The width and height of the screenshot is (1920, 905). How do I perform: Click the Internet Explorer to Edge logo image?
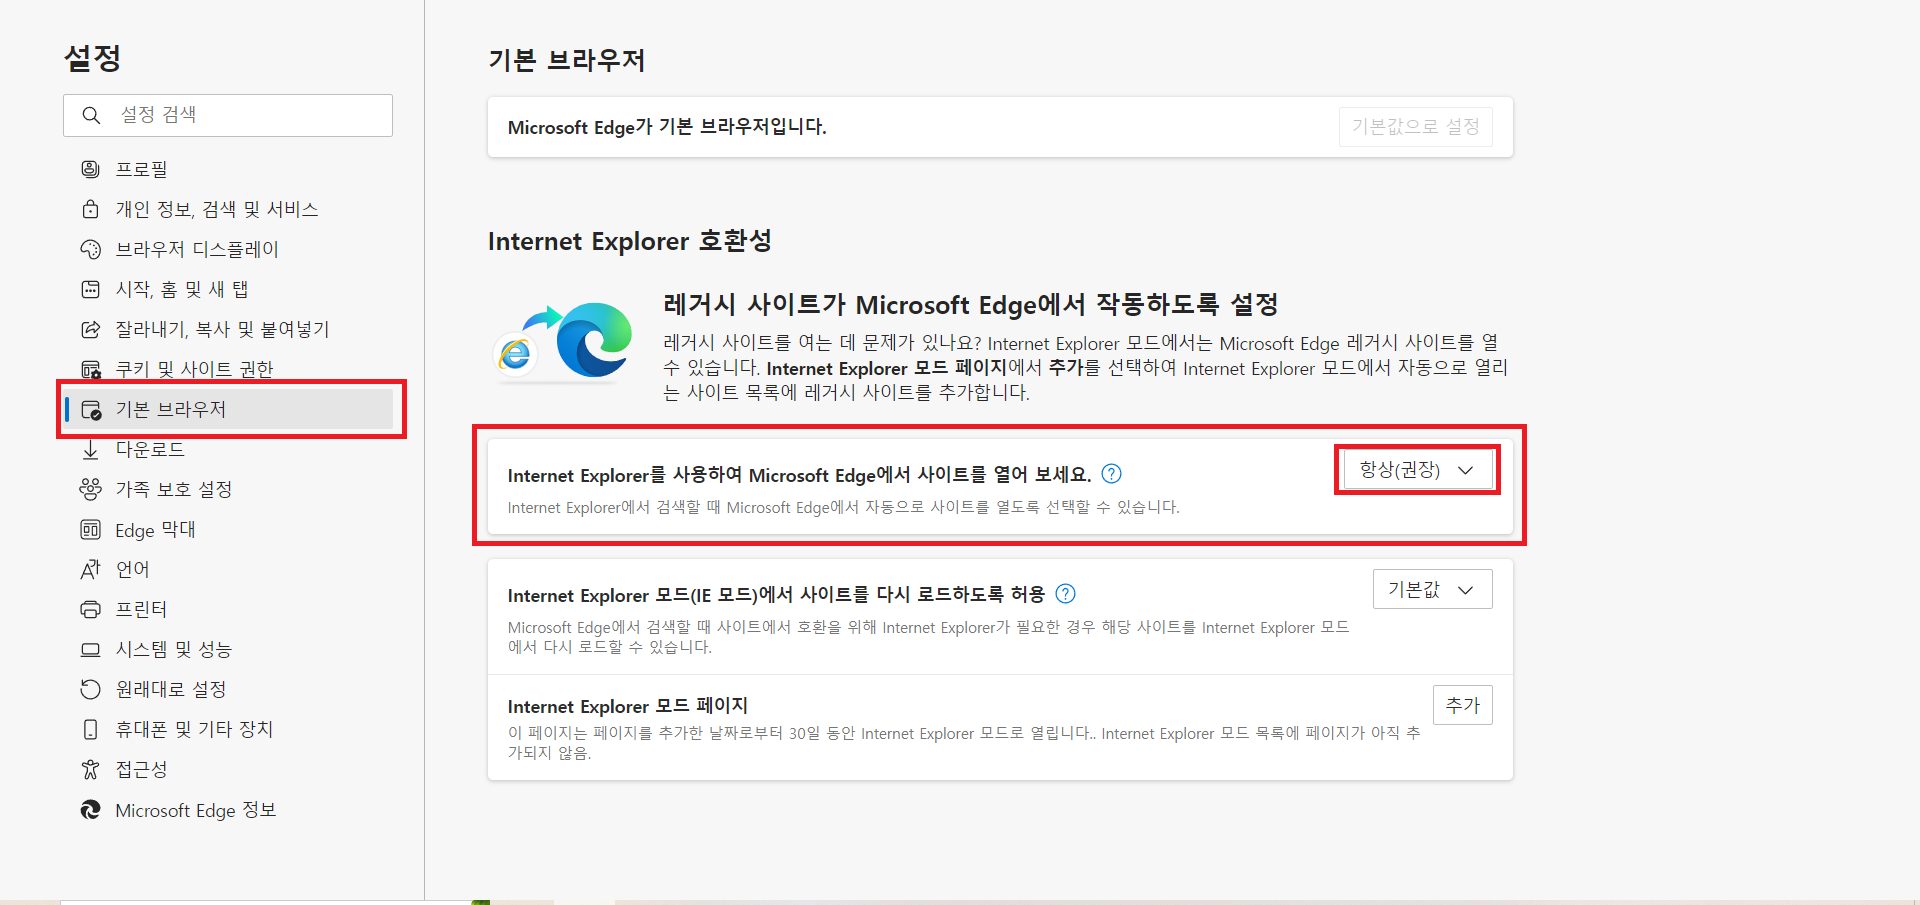pos(565,343)
